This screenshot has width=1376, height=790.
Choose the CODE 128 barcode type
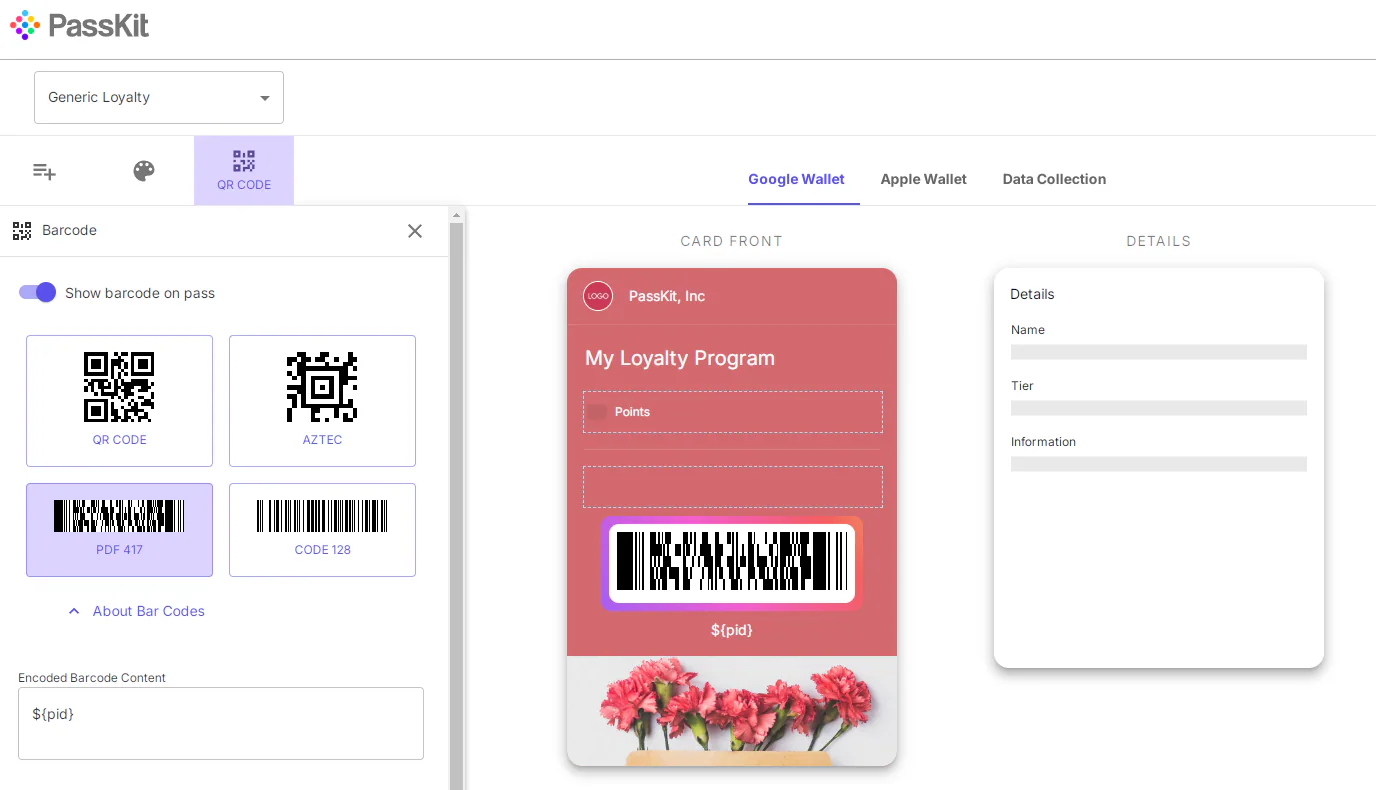[x=322, y=530]
